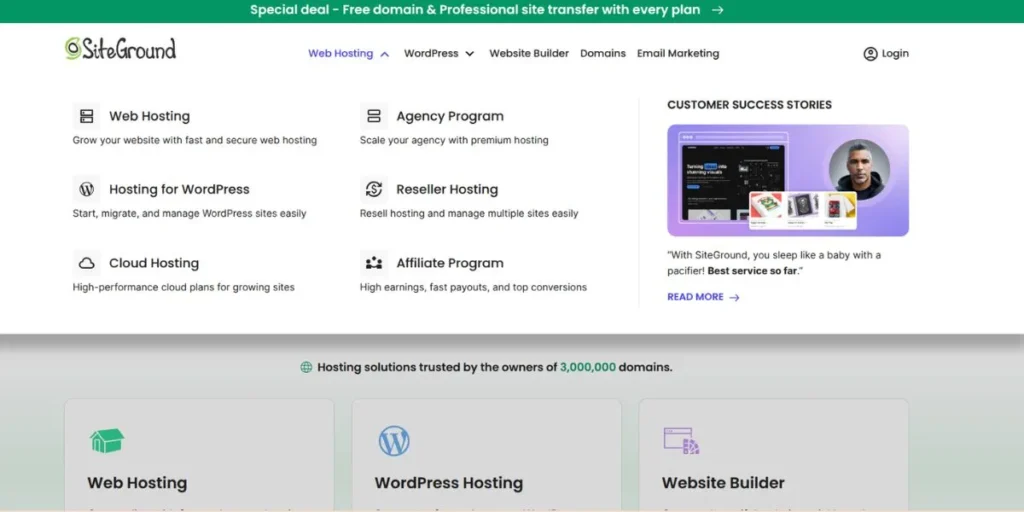Go to Email Marketing nav item
The height and width of the screenshot is (512, 1024).
(678, 54)
